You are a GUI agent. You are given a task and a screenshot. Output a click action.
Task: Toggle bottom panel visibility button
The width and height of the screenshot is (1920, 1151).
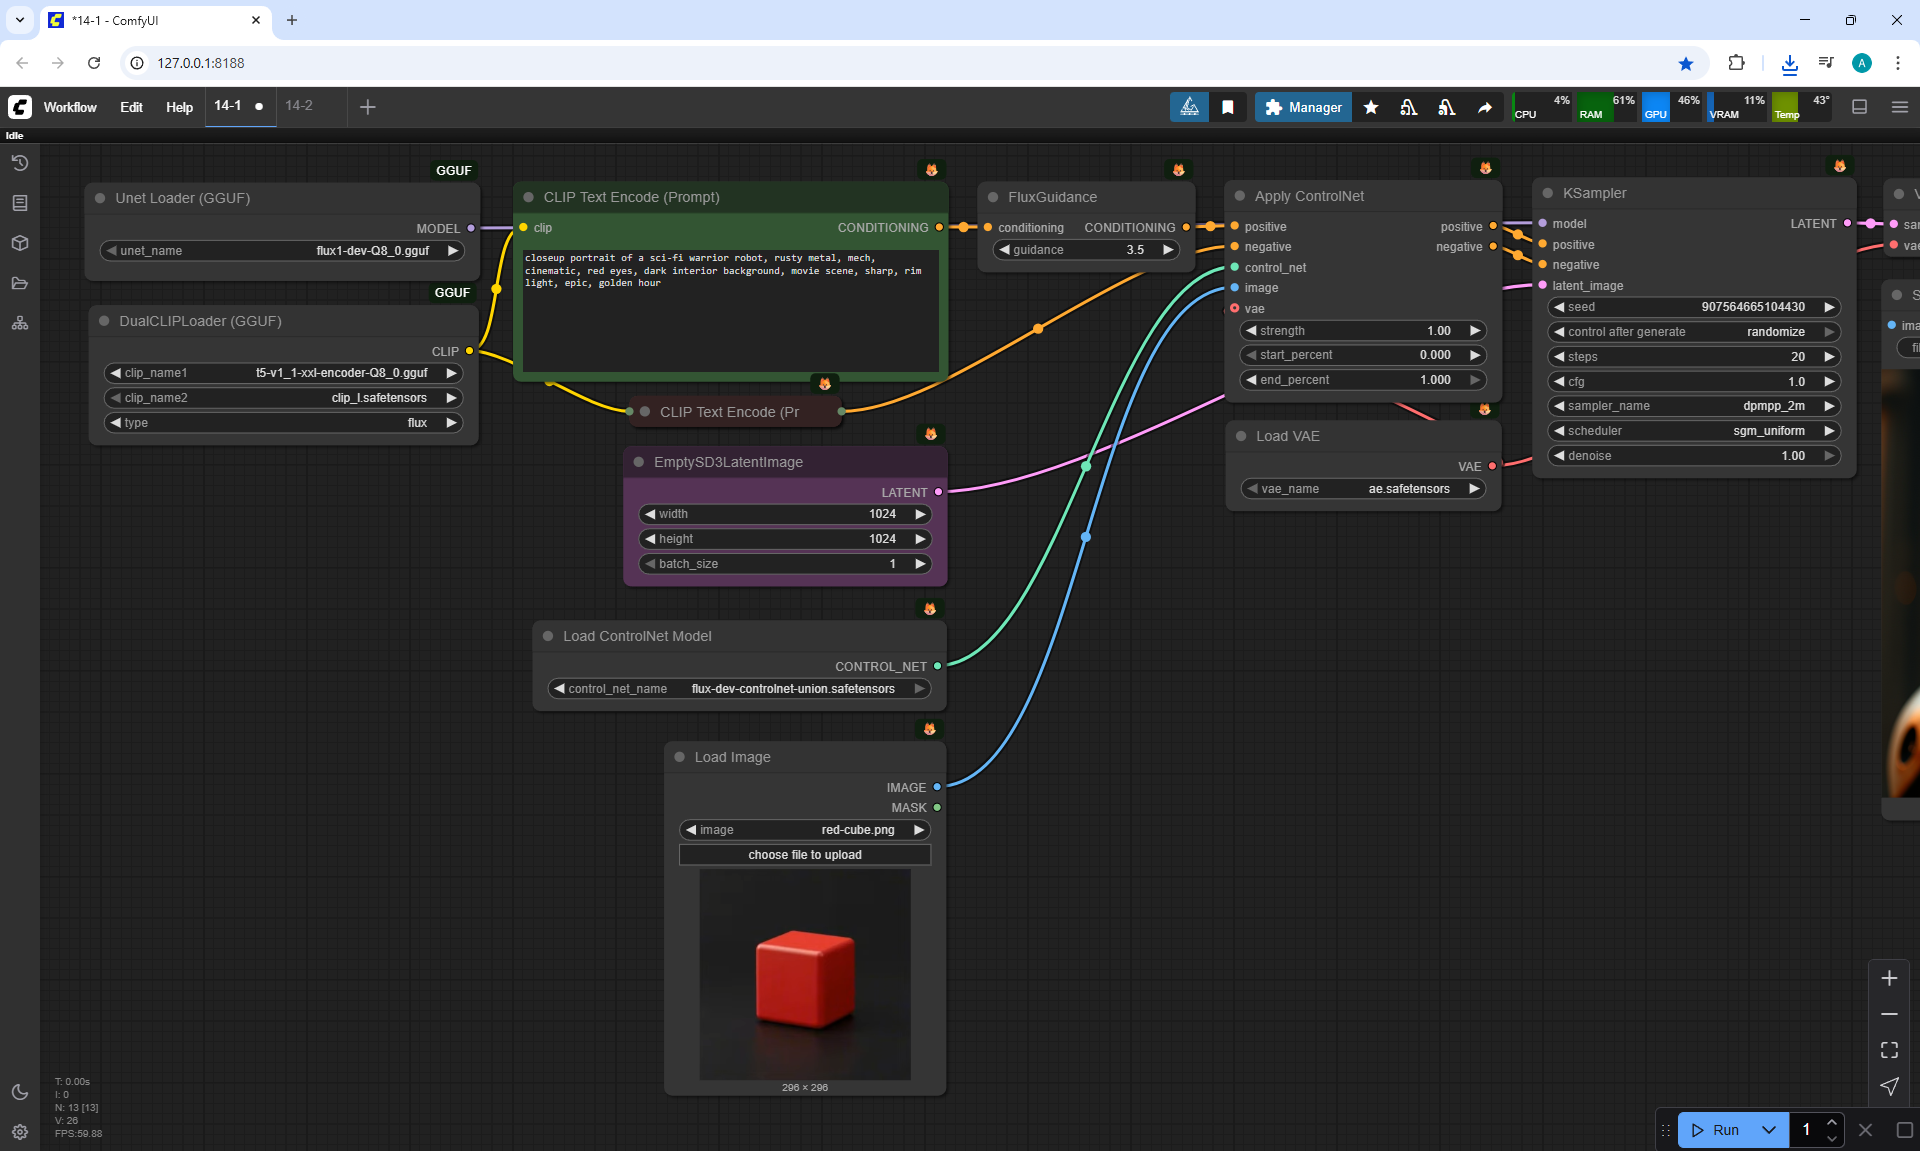1859,107
